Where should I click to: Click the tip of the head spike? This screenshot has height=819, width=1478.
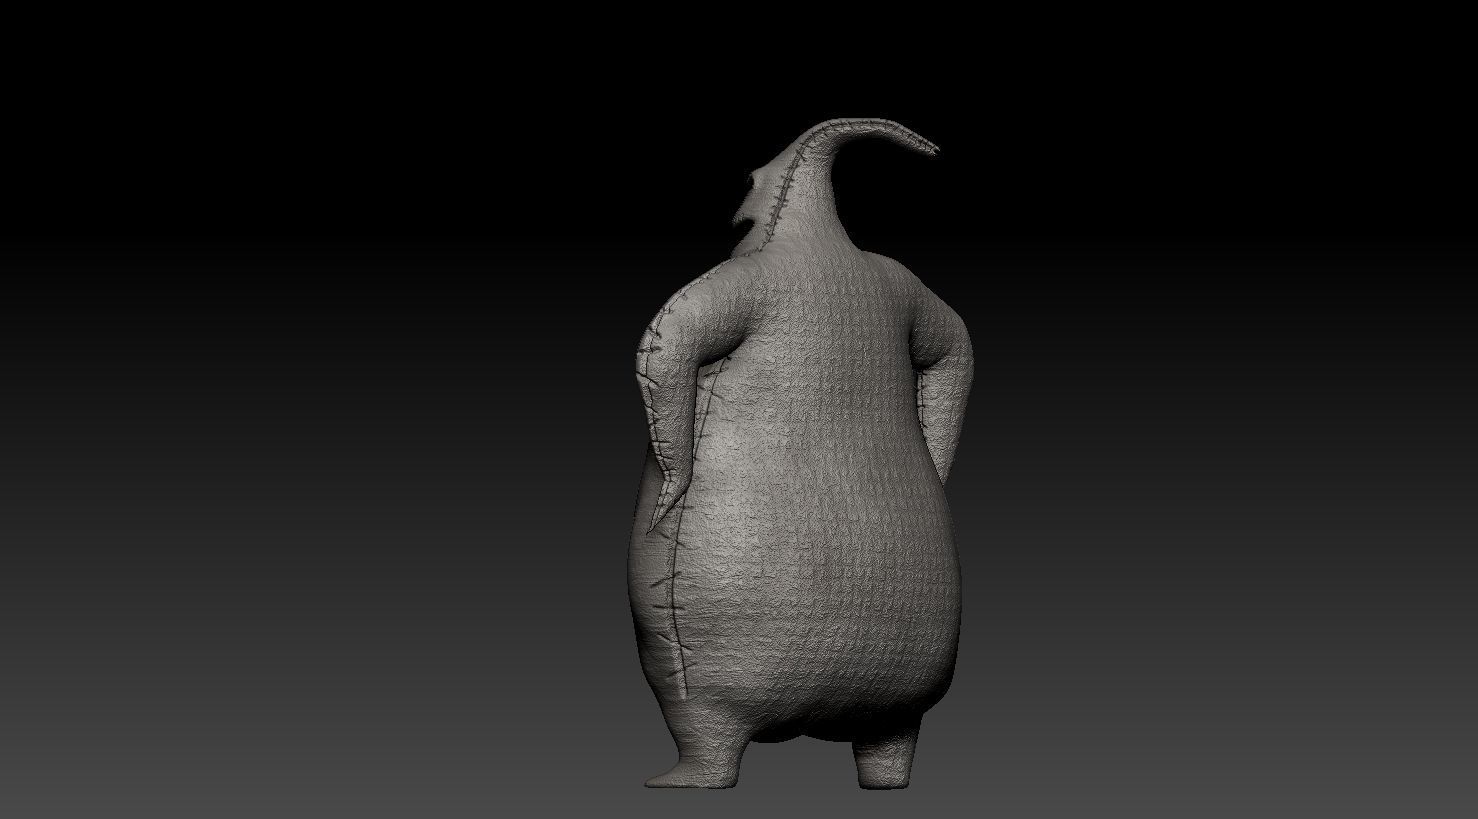[935, 150]
